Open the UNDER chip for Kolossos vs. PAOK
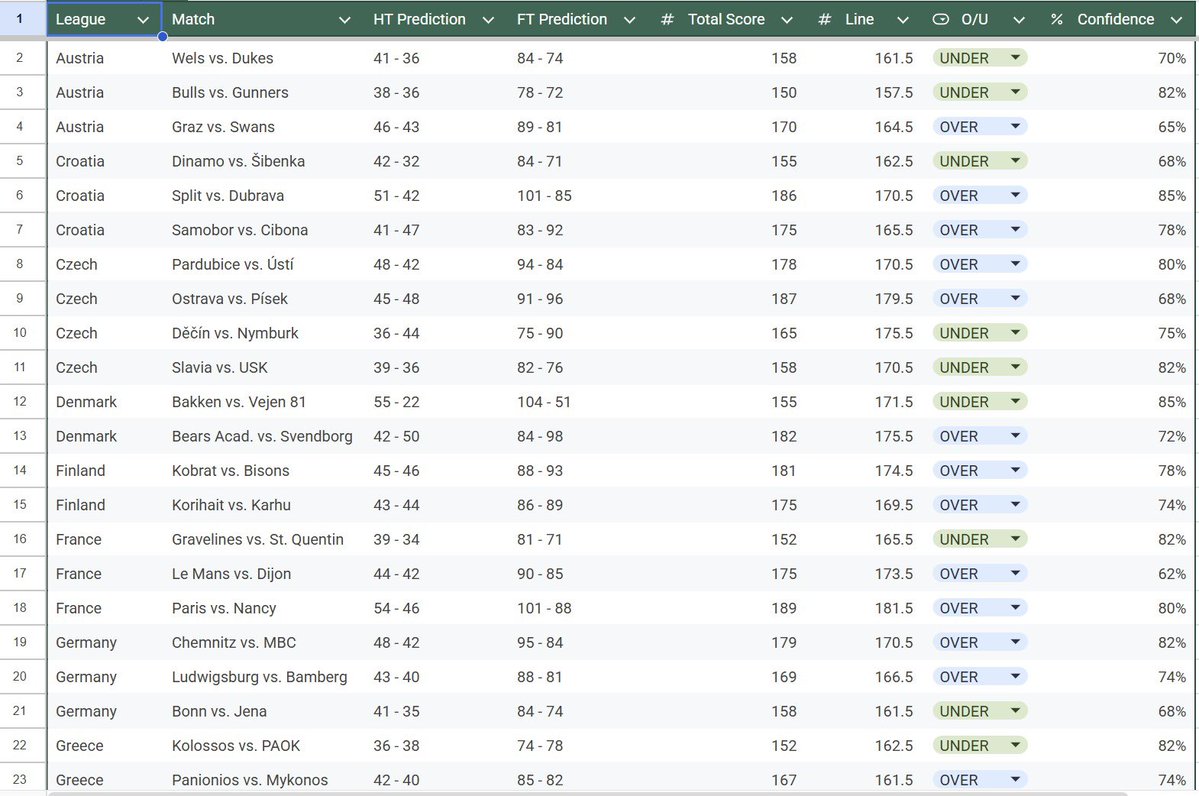This screenshot has width=1199, height=796. click(980, 746)
